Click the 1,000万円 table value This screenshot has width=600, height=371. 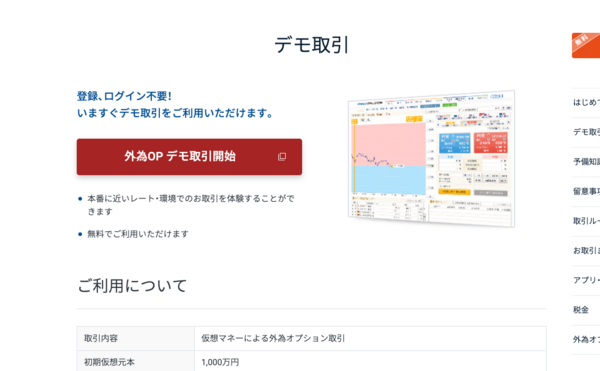(x=220, y=362)
